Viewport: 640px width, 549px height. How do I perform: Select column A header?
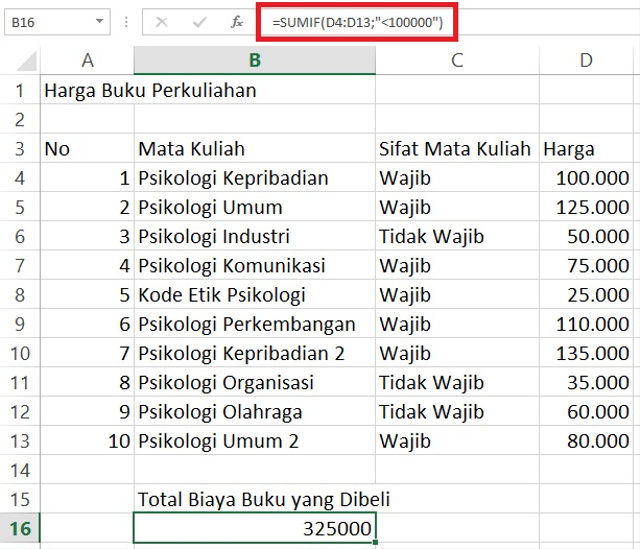(87, 60)
